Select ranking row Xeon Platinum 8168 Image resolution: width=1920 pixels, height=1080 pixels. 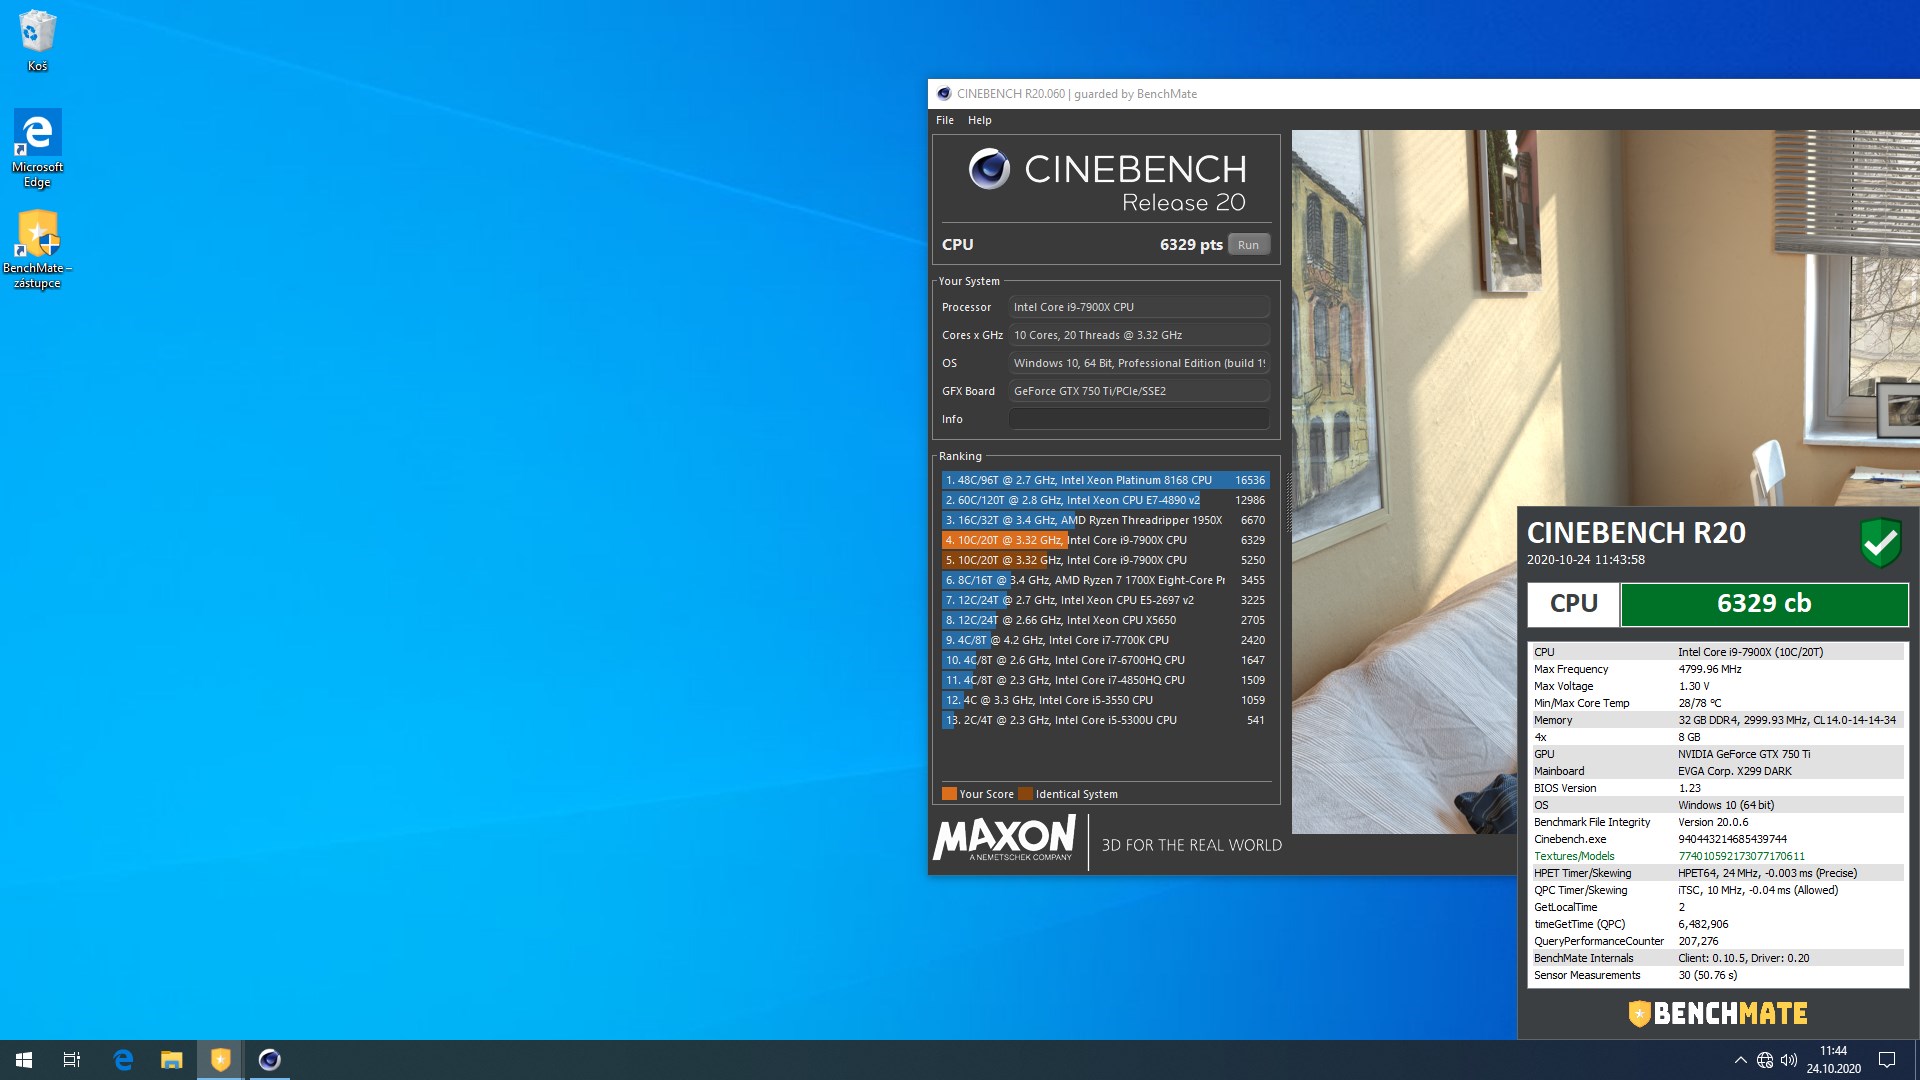tap(1106, 480)
